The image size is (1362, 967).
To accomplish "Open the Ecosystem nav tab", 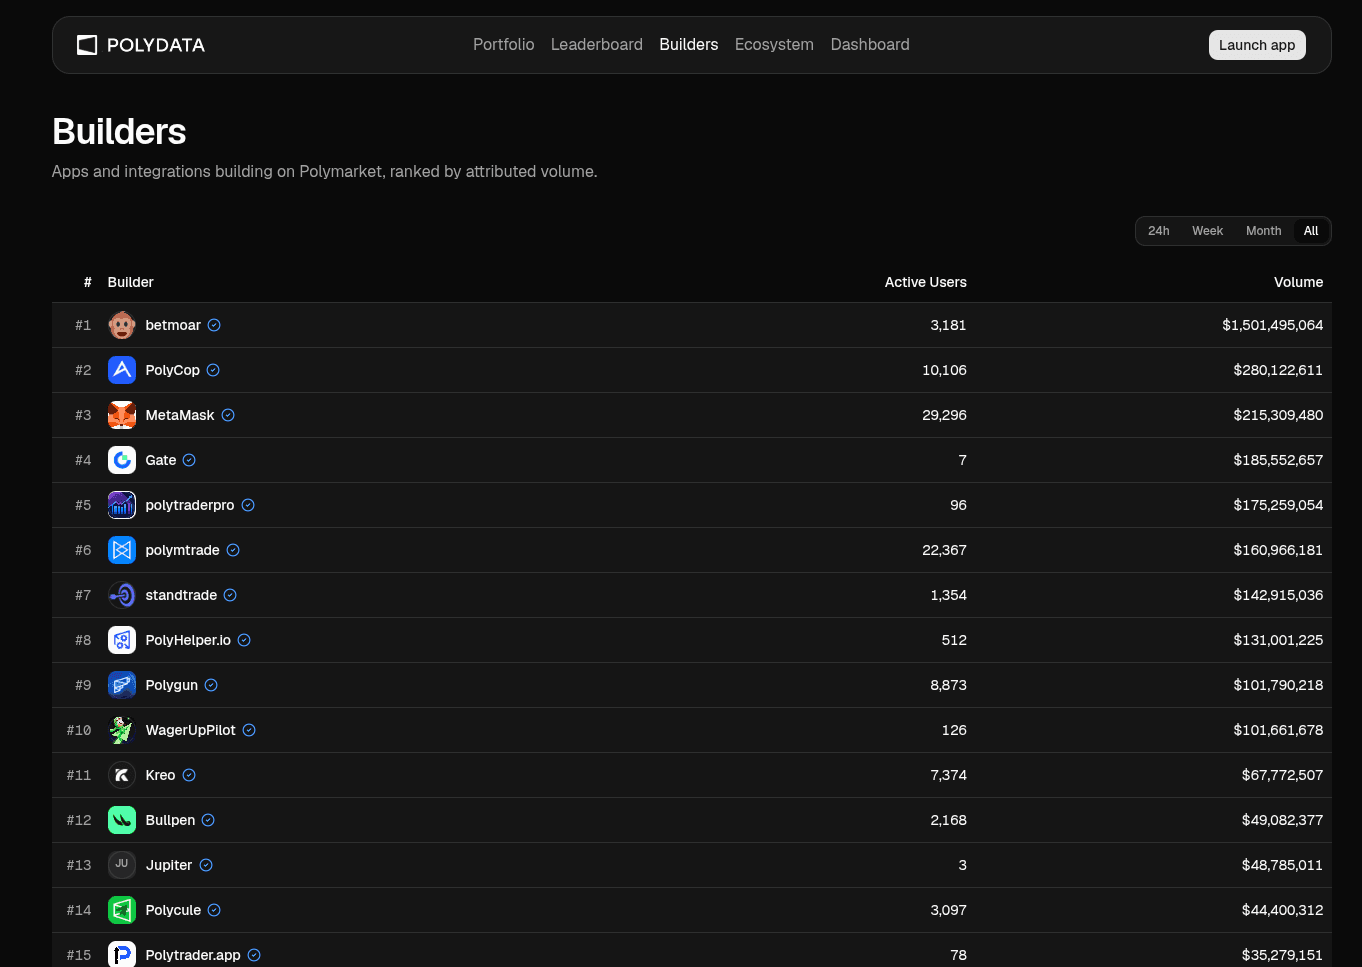I will [774, 45].
